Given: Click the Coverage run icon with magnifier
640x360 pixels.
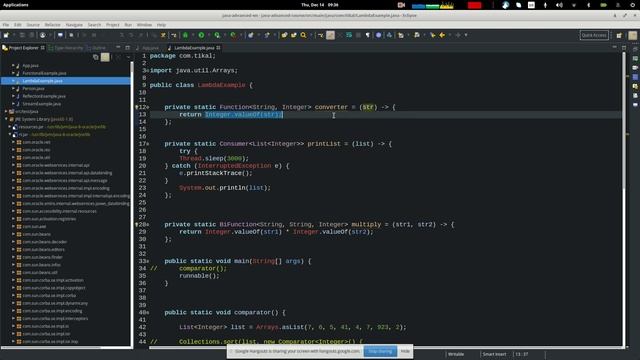Looking at the screenshot, I should coord(217,36).
